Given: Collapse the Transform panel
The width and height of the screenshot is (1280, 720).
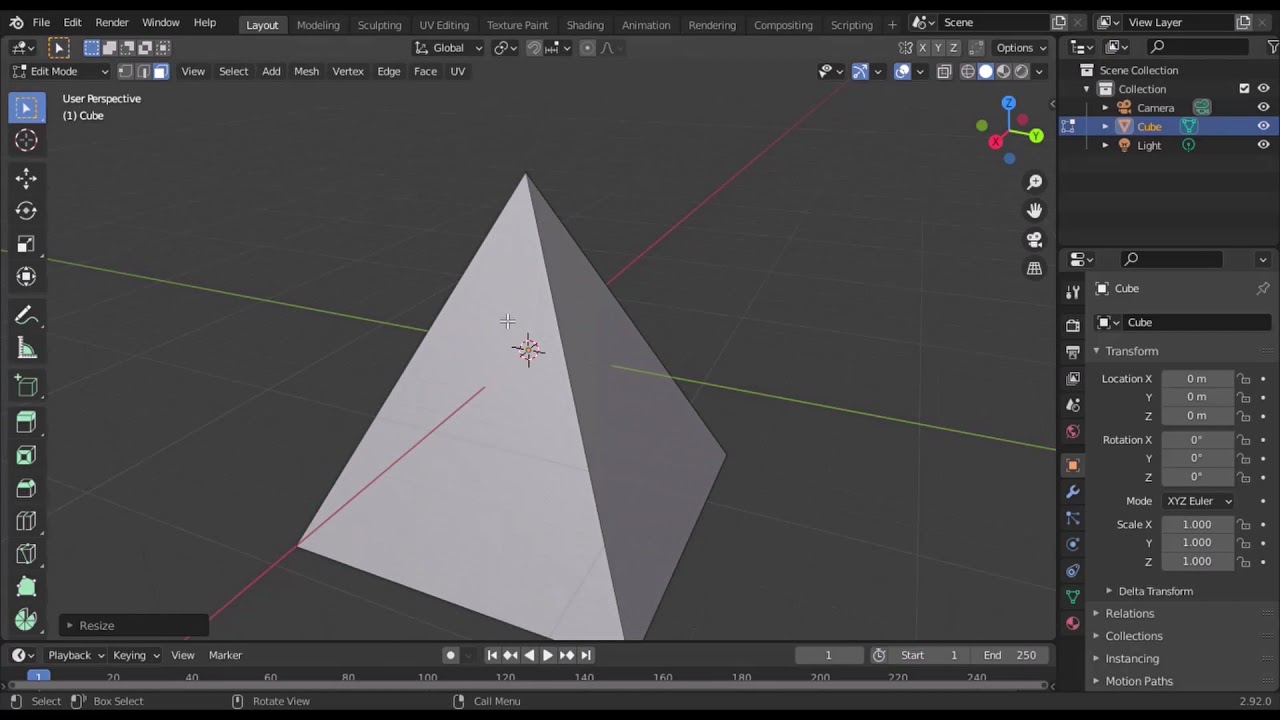Looking at the screenshot, I should click(1131, 351).
